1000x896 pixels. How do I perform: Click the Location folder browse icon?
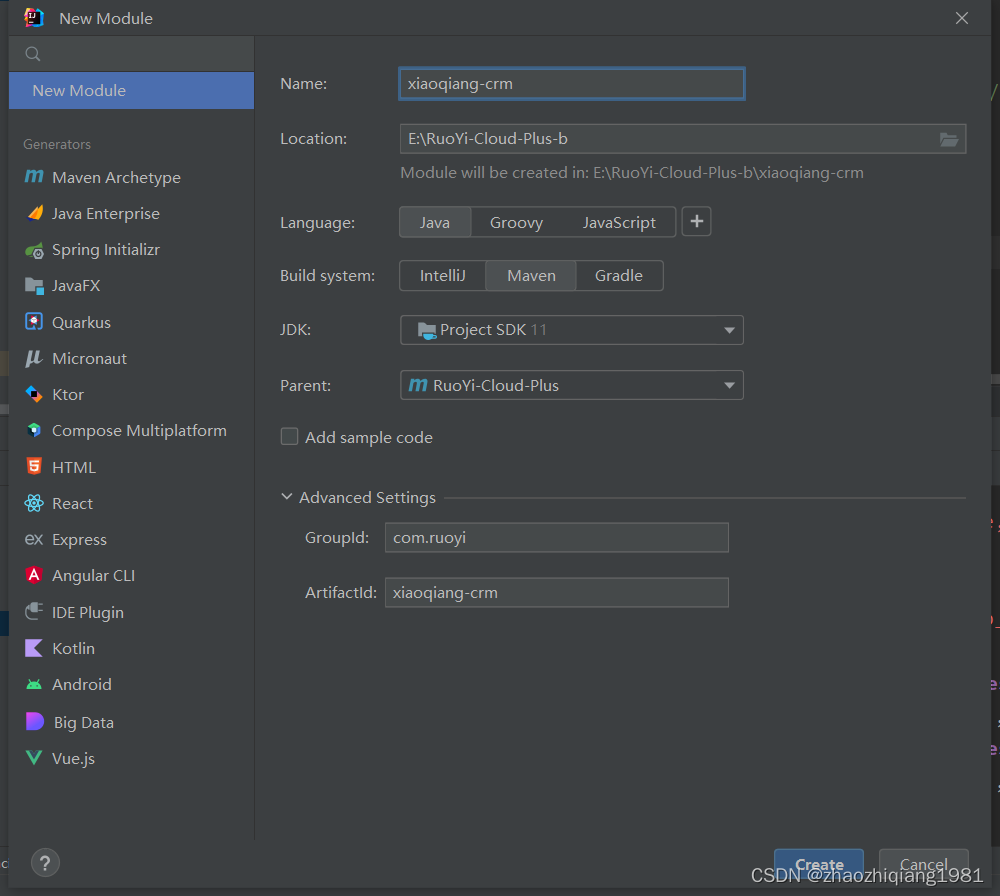click(948, 139)
